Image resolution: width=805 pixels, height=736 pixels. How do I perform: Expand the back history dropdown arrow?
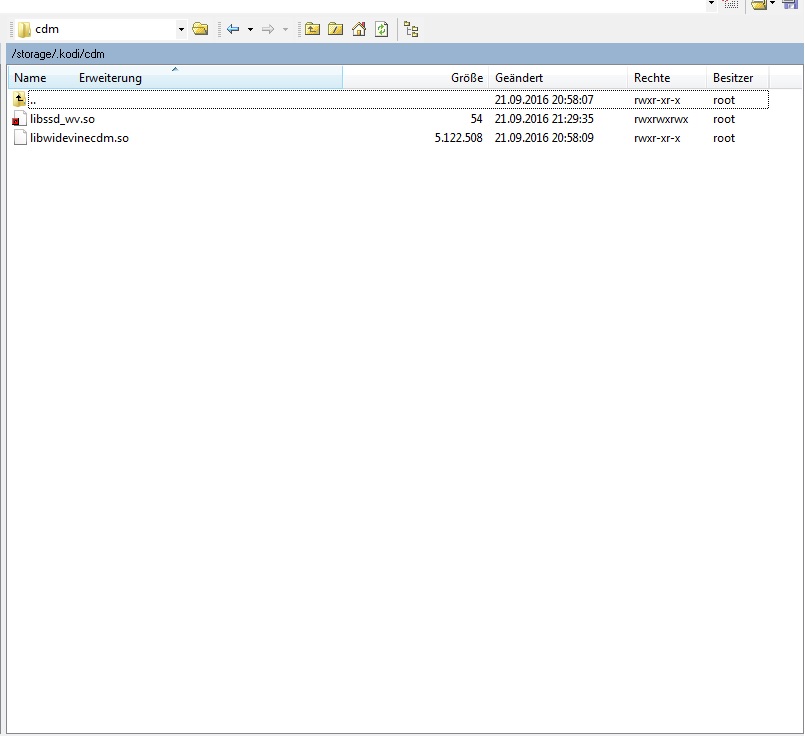pyautogui.click(x=250, y=29)
